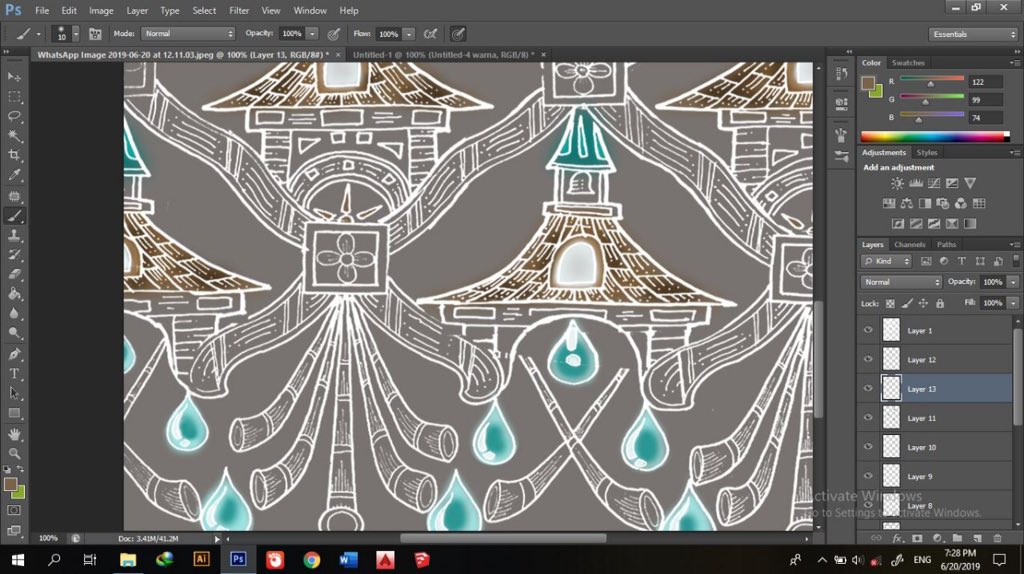Select the Pen tool

tap(14, 354)
